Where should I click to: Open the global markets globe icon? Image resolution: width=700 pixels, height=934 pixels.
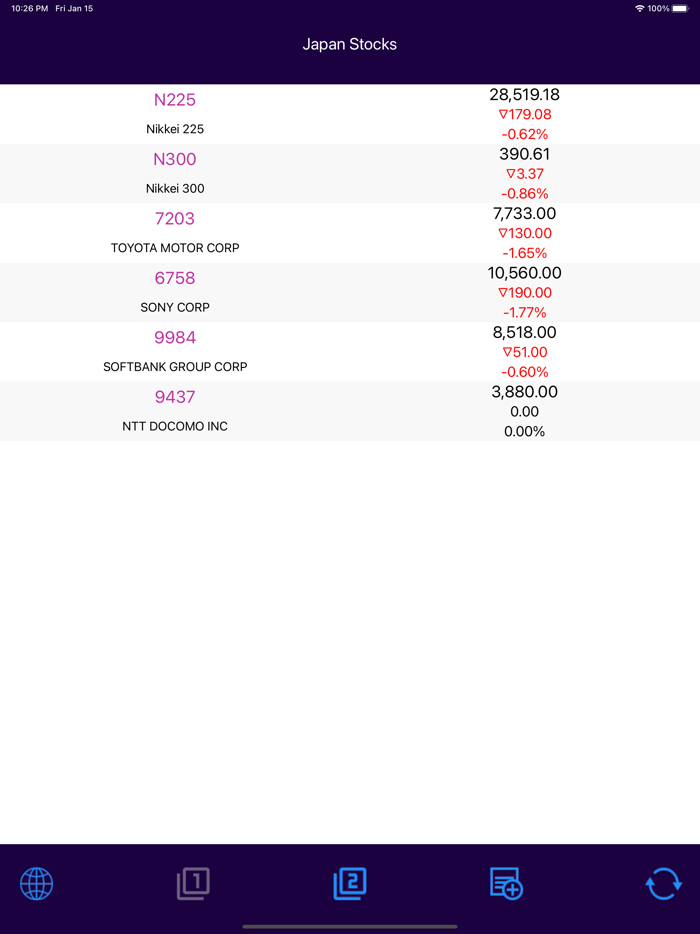36,884
